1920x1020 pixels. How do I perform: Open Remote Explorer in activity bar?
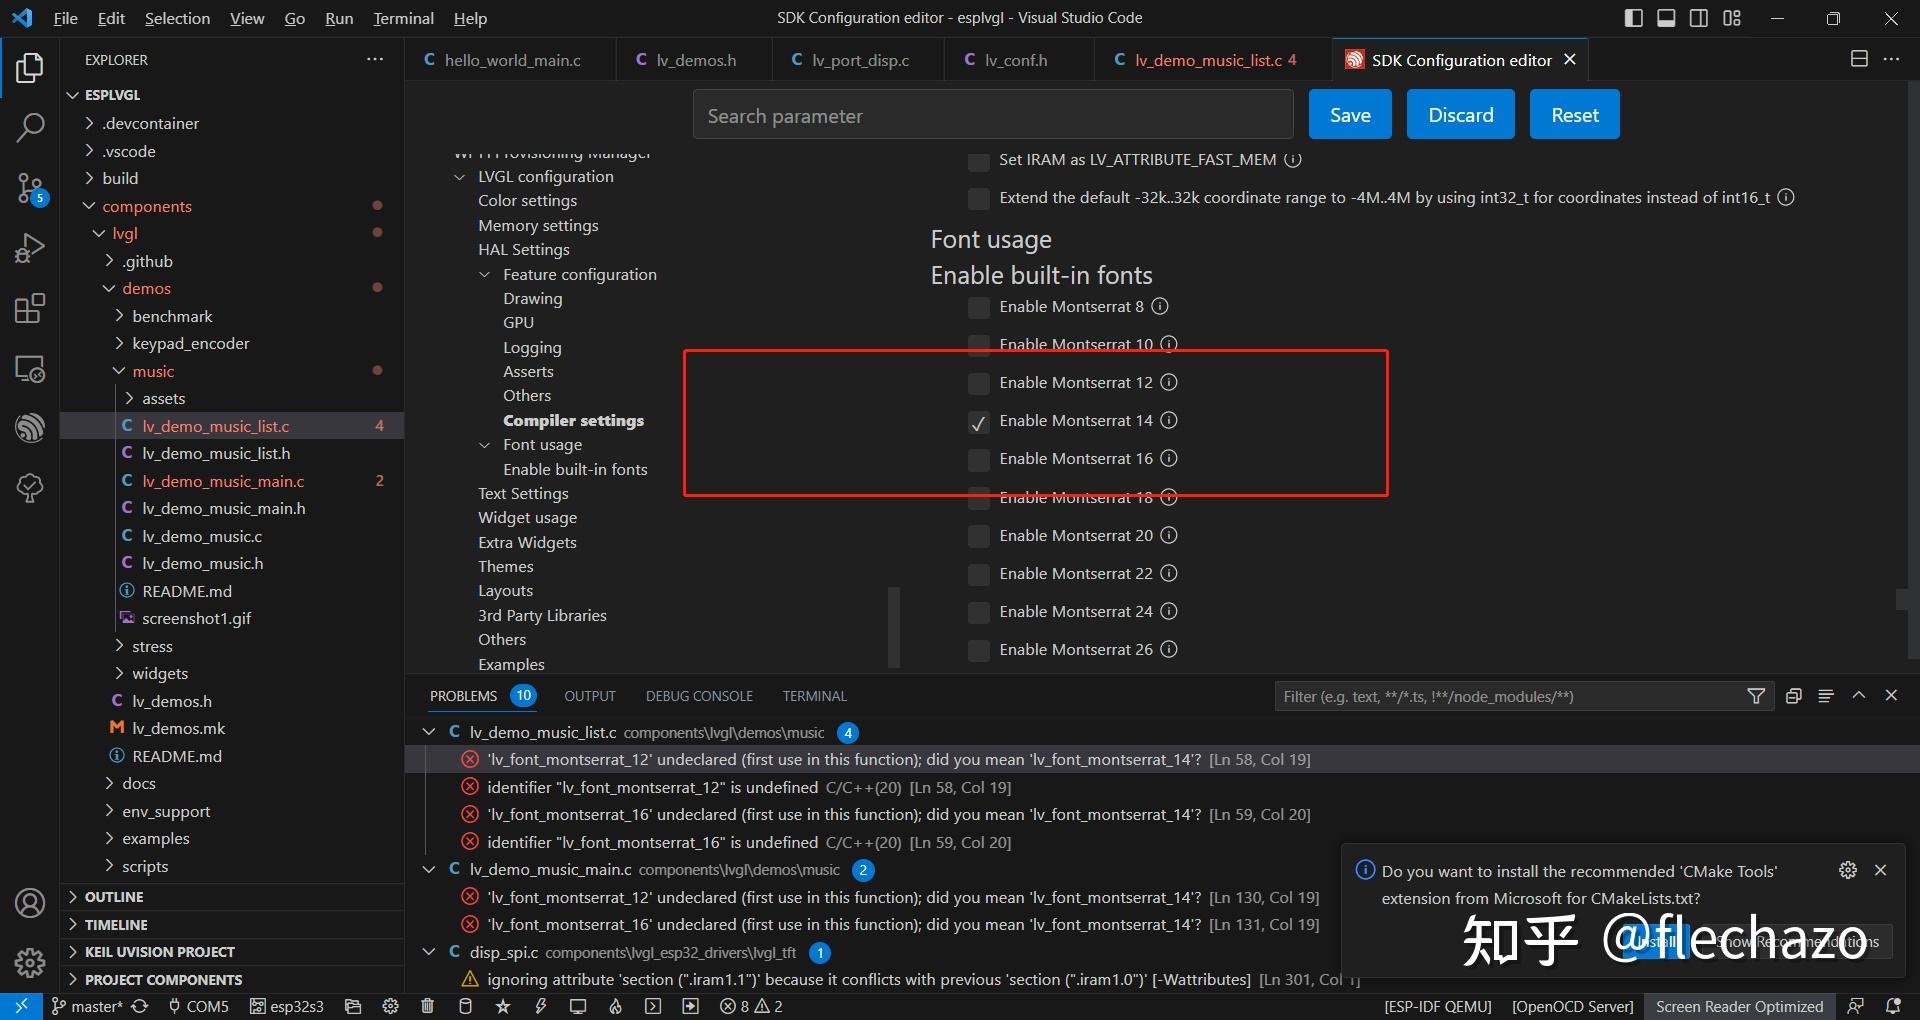(30, 369)
